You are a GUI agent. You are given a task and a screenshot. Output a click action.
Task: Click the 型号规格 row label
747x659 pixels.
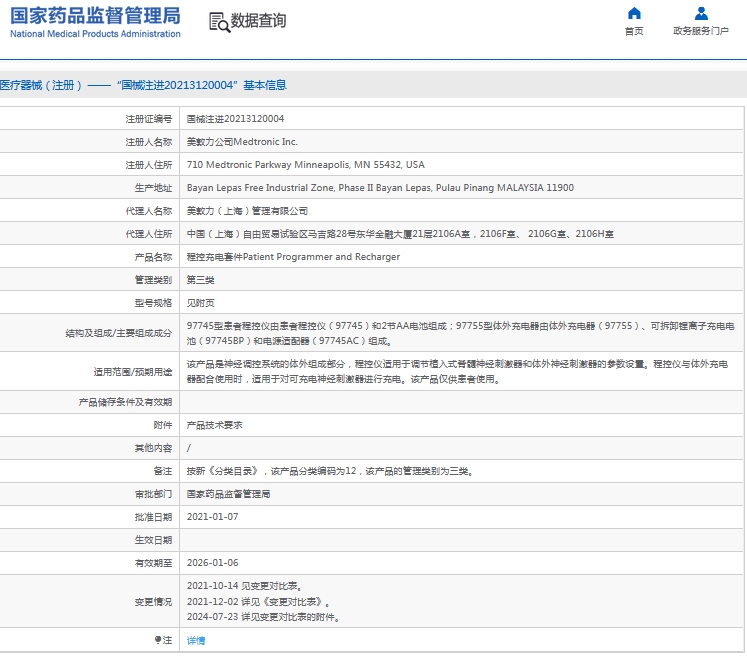[x=153, y=303]
